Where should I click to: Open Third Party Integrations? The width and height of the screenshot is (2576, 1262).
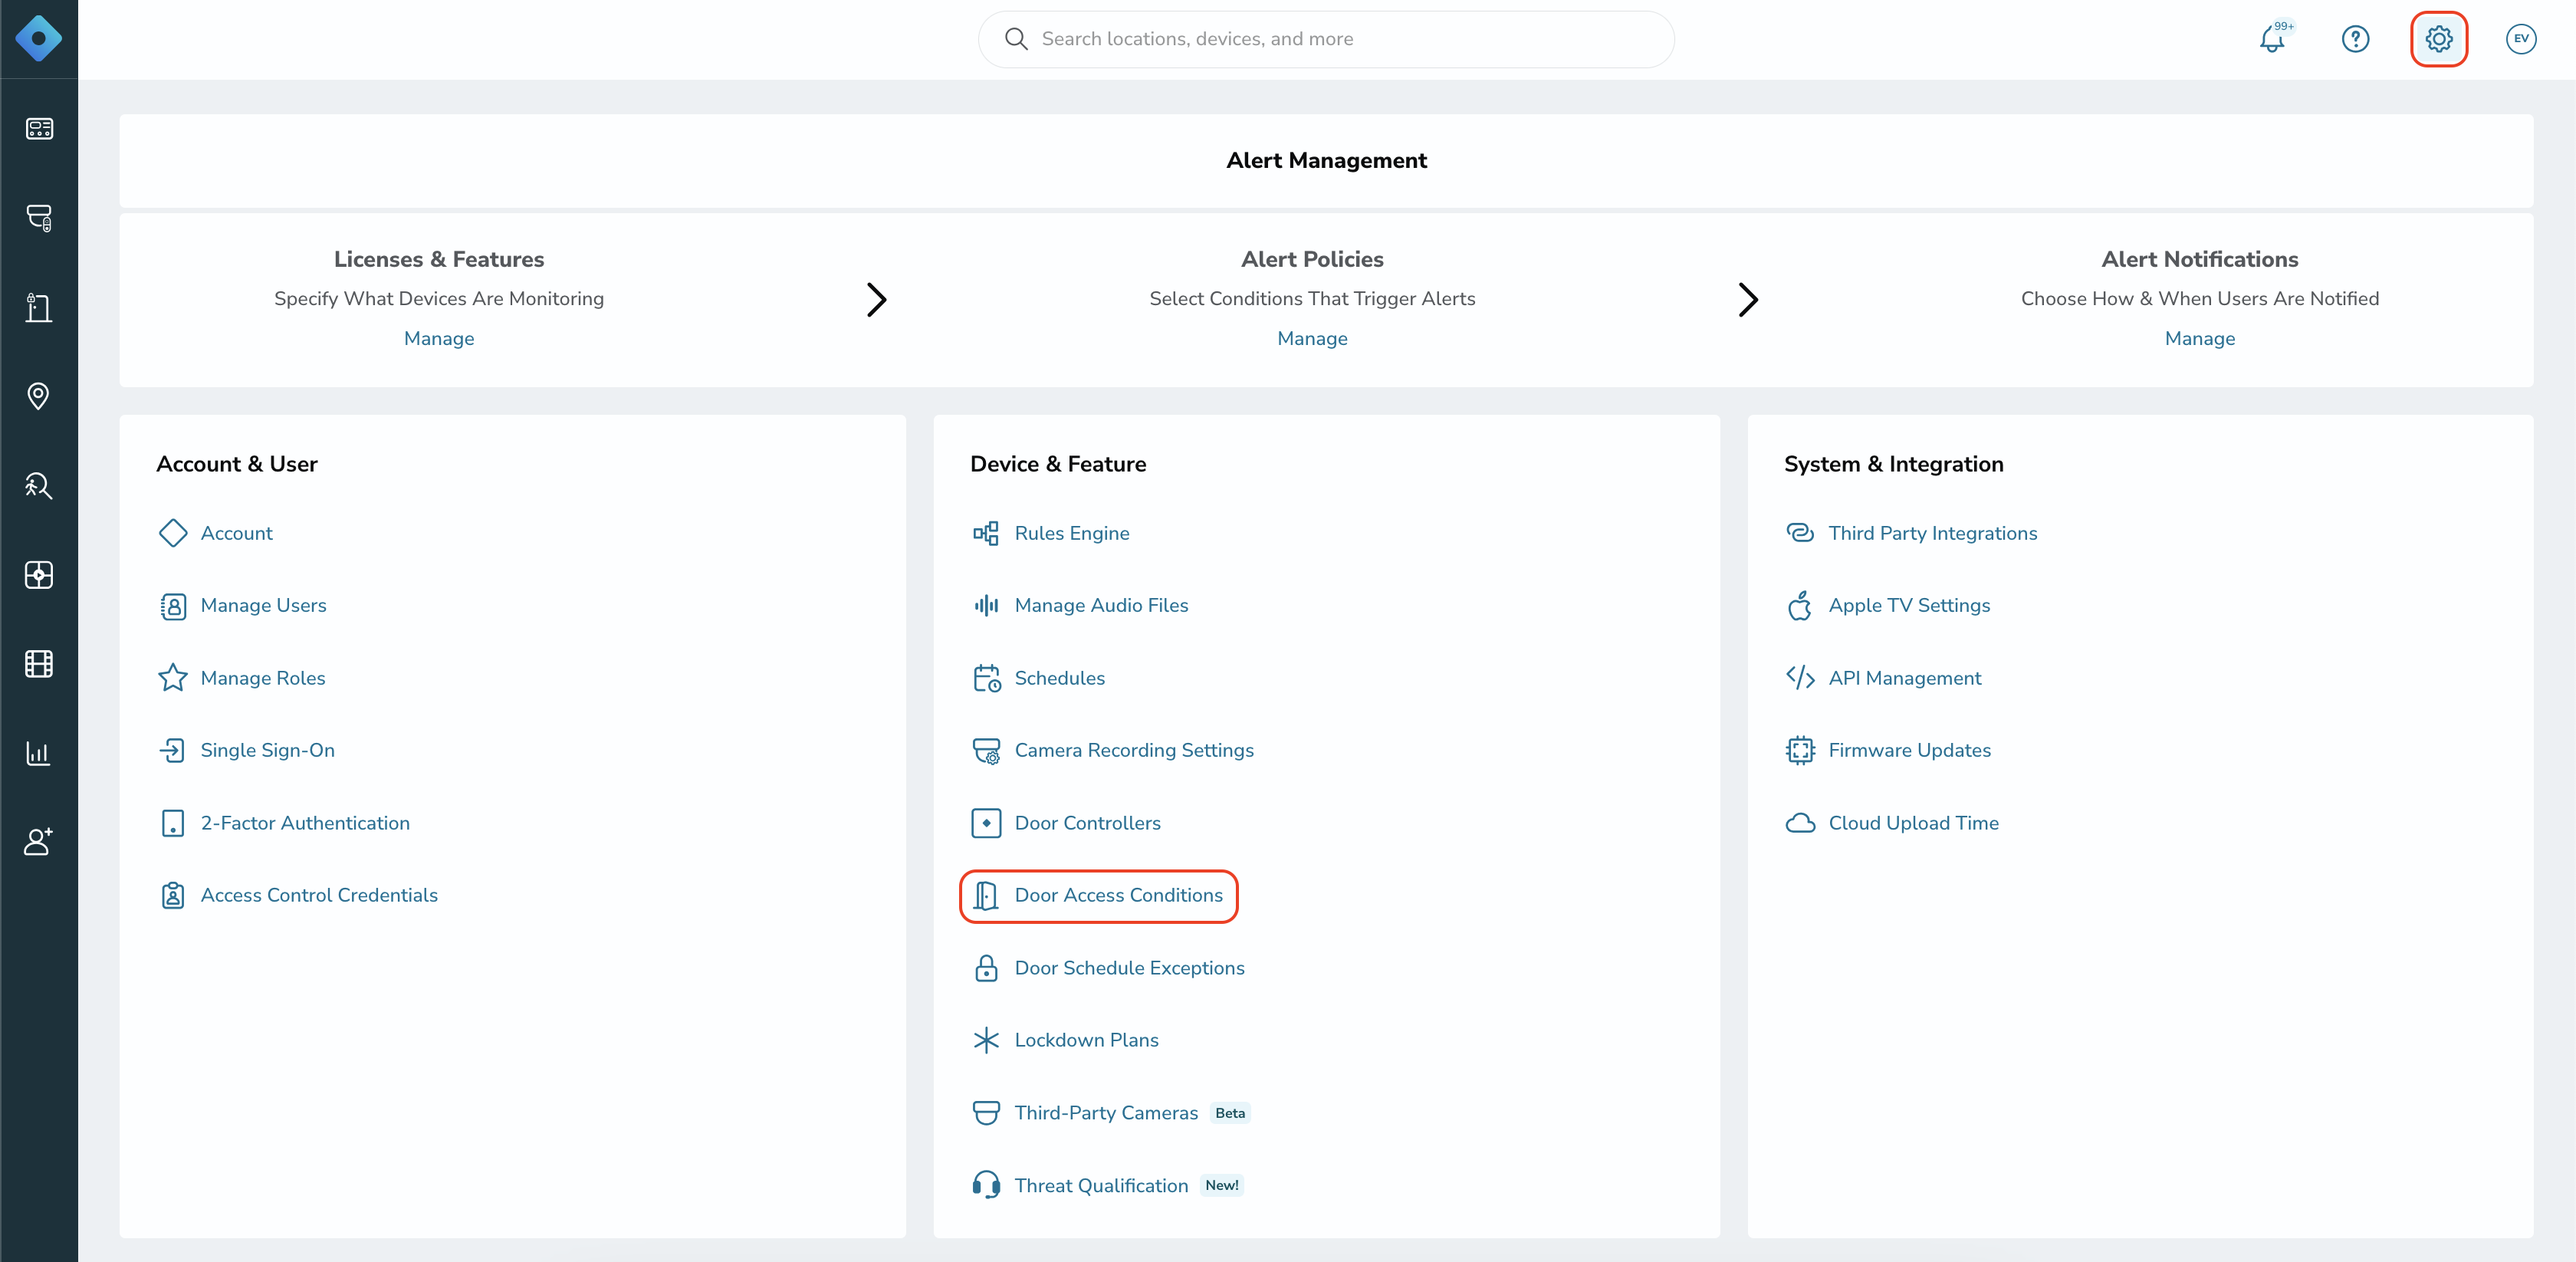(x=1932, y=533)
